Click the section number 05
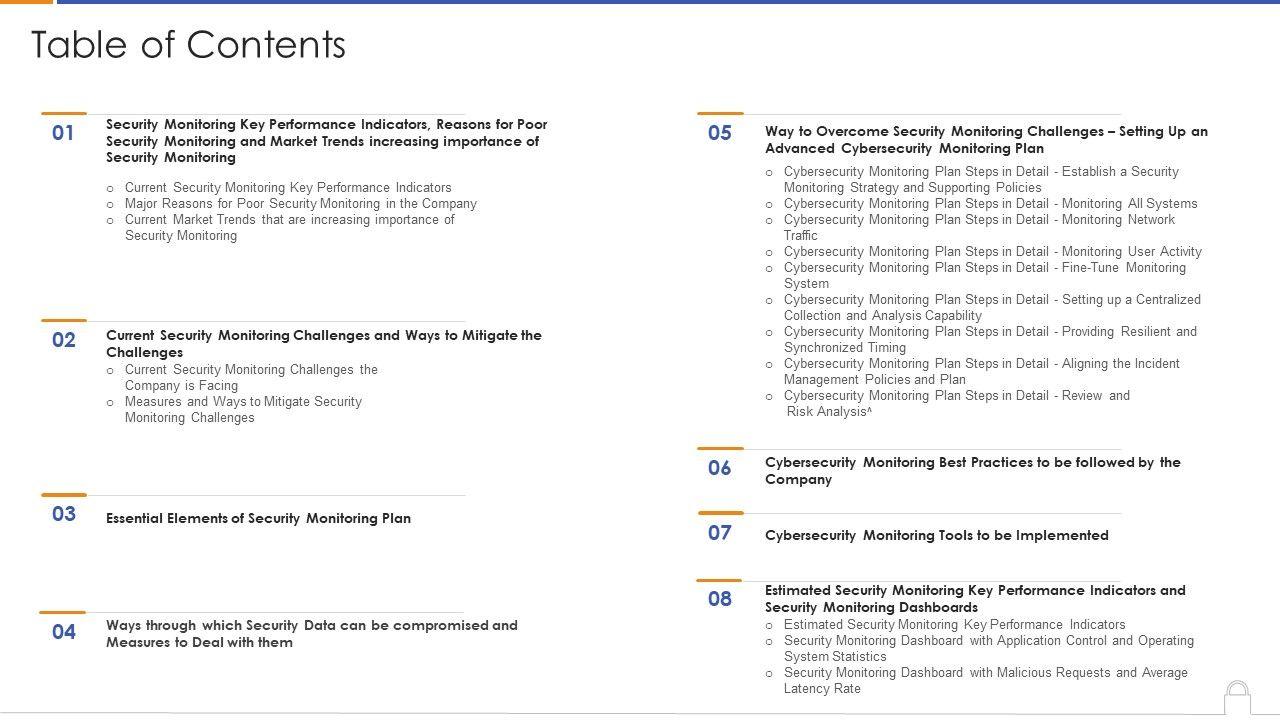This screenshot has height=720, width=1280. point(720,133)
